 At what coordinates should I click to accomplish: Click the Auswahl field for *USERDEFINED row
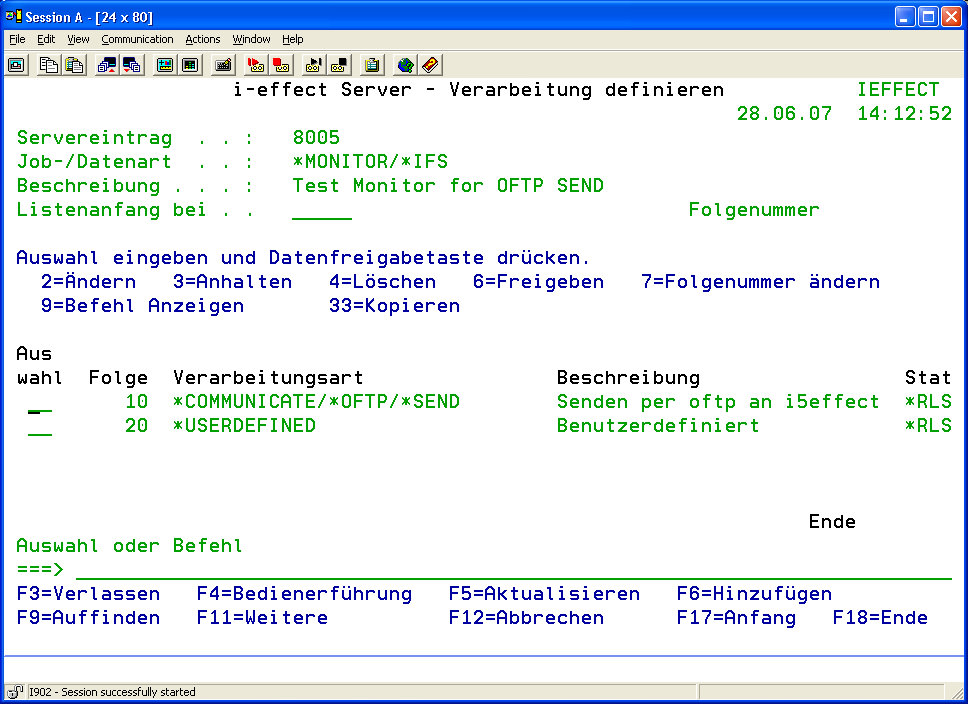click(40, 426)
